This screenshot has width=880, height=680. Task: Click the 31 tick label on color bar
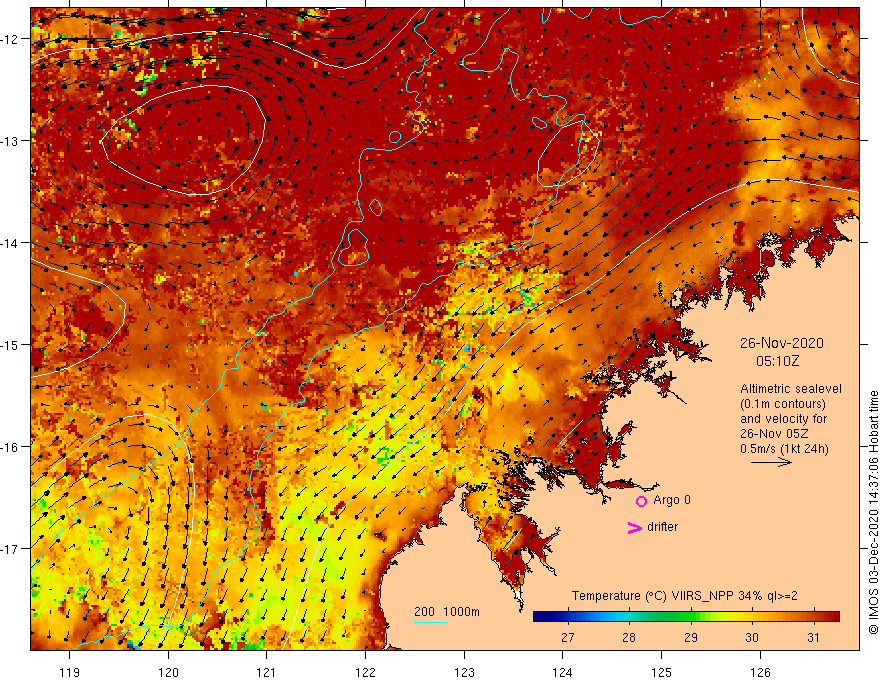coord(813,637)
